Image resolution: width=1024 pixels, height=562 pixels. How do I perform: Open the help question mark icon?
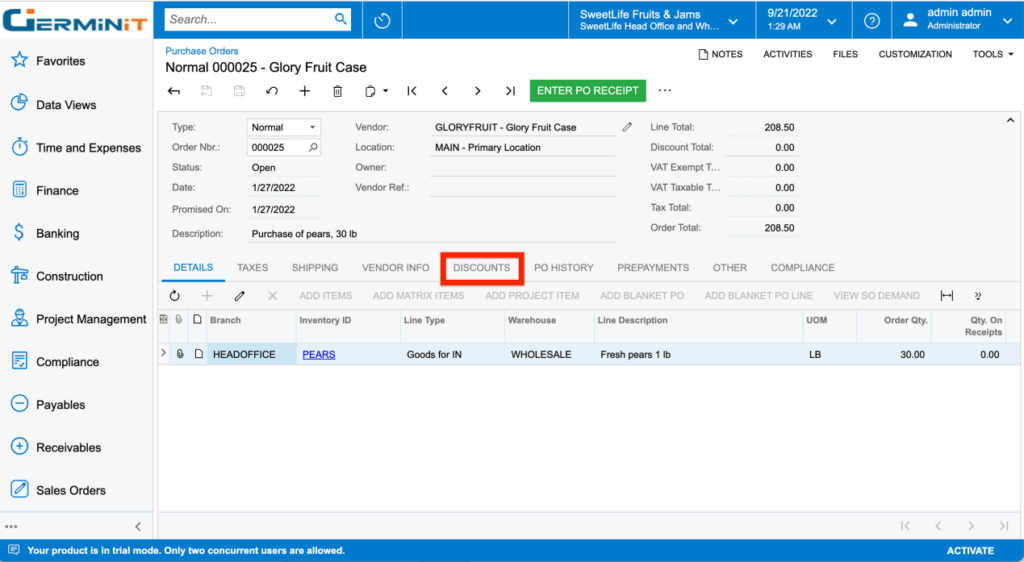point(872,20)
